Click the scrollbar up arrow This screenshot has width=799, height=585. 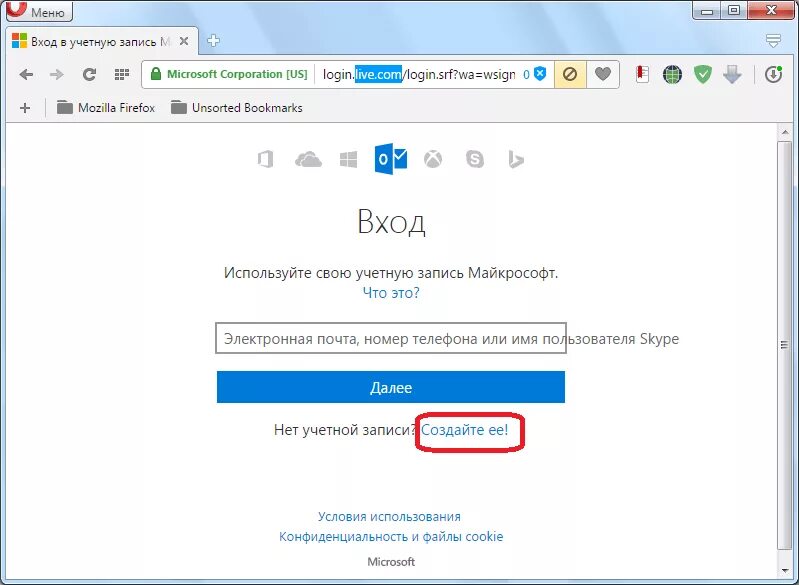point(785,132)
